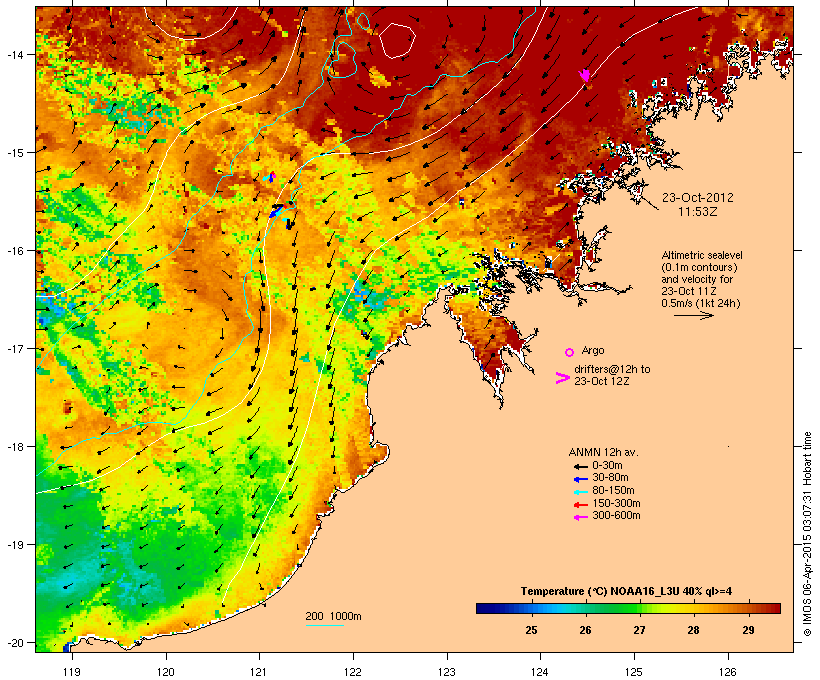
Task: Click the black 0-30m legend arrow
Action: click(580, 466)
